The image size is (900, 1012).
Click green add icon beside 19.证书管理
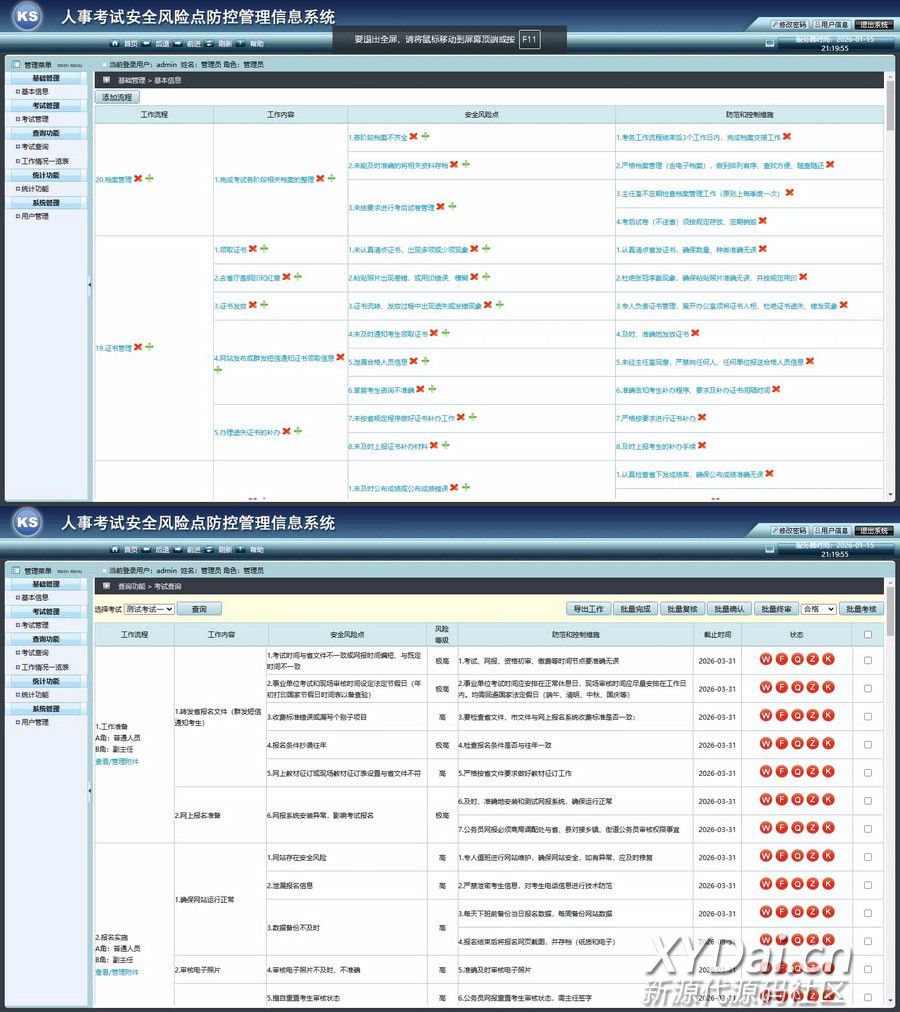click(x=150, y=347)
